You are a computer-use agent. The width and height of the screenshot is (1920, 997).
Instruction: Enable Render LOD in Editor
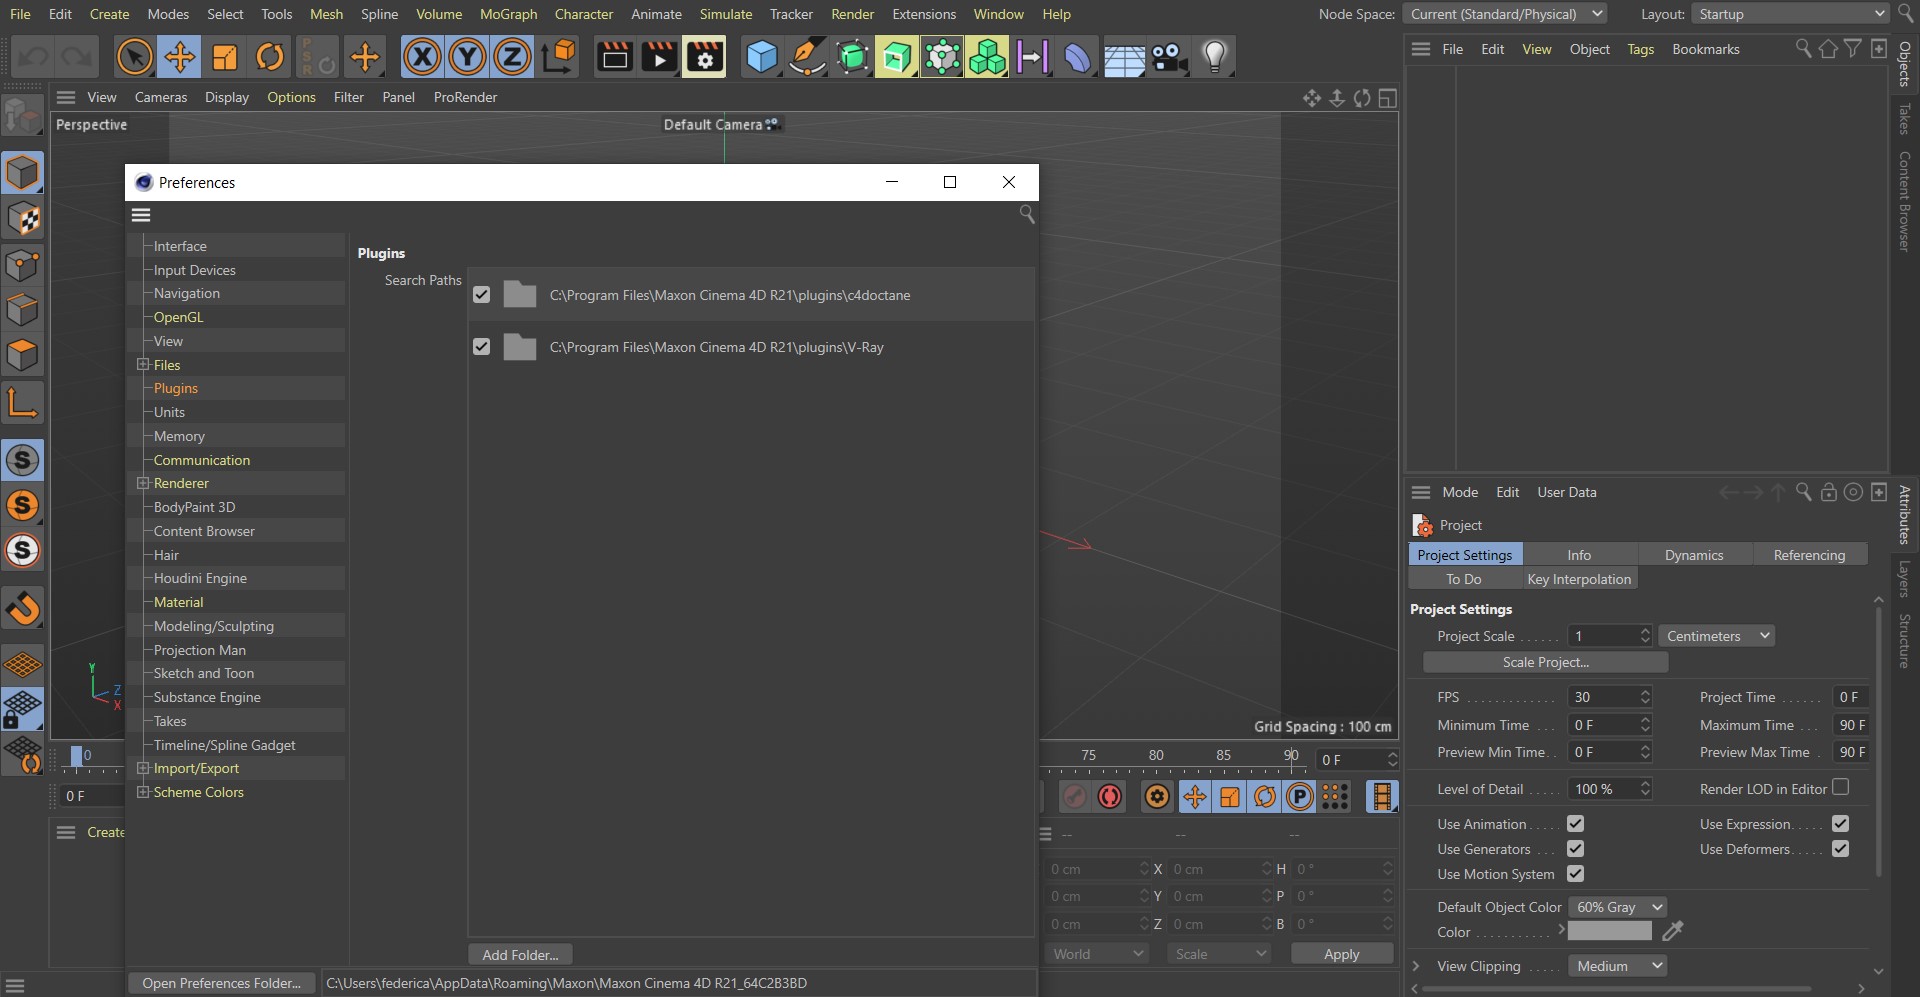pyautogui.click(x=1840, y=788)
